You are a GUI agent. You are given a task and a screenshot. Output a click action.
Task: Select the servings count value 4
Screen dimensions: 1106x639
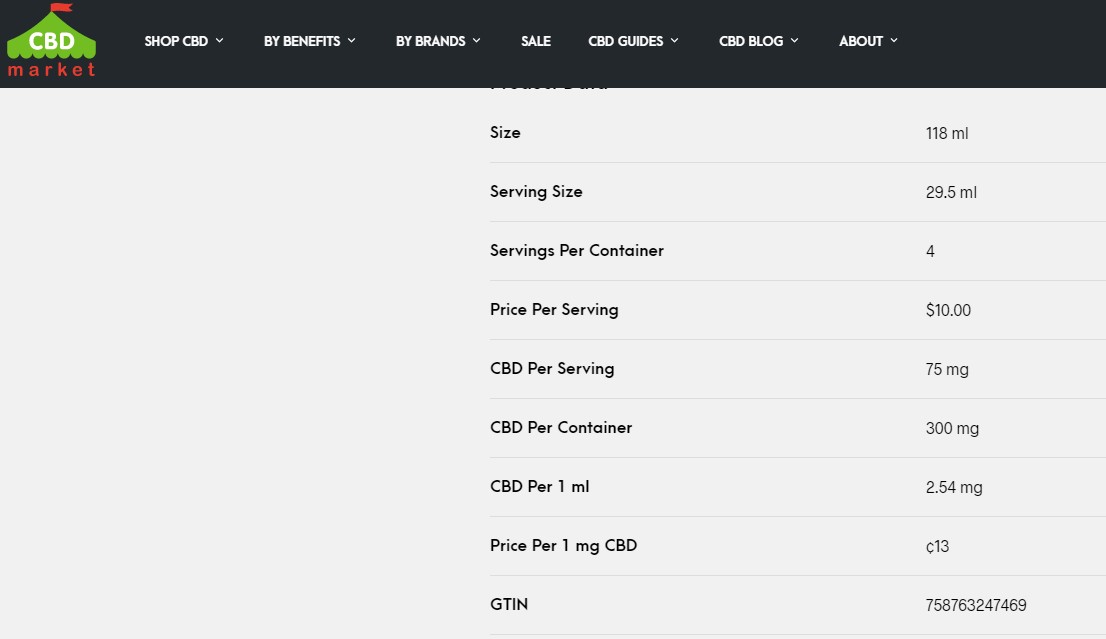(x=930, y=252)
